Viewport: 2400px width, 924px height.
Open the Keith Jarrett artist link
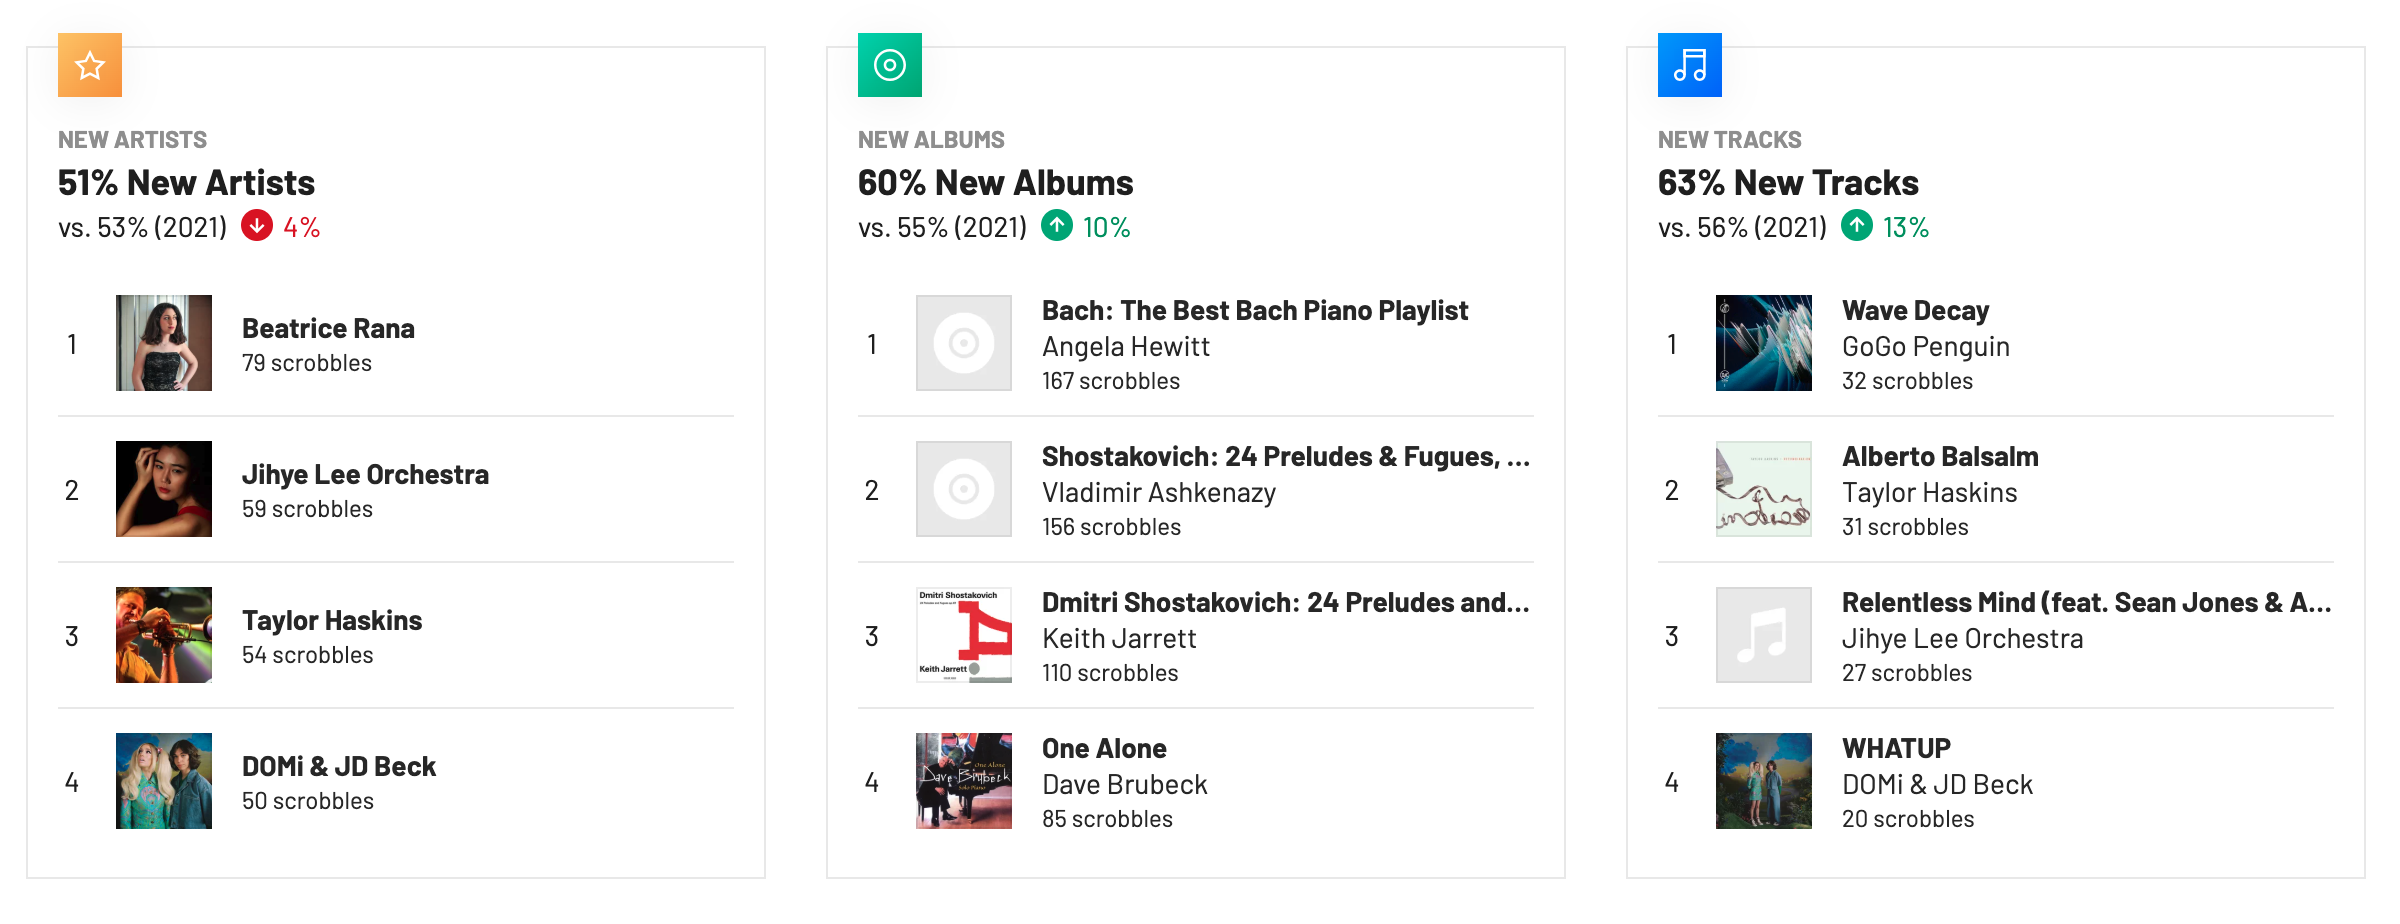[1119, 638]
